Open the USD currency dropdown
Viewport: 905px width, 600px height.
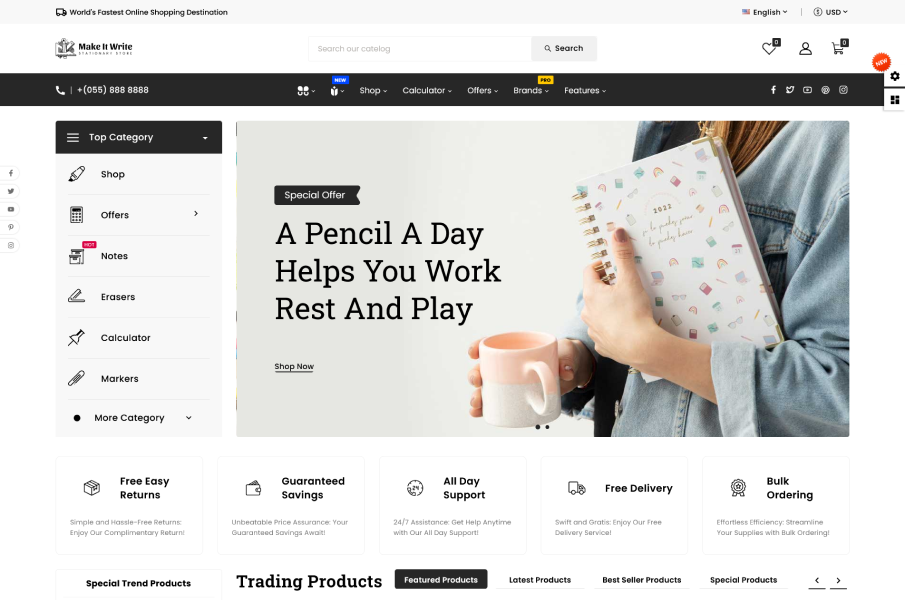(831, 12)
